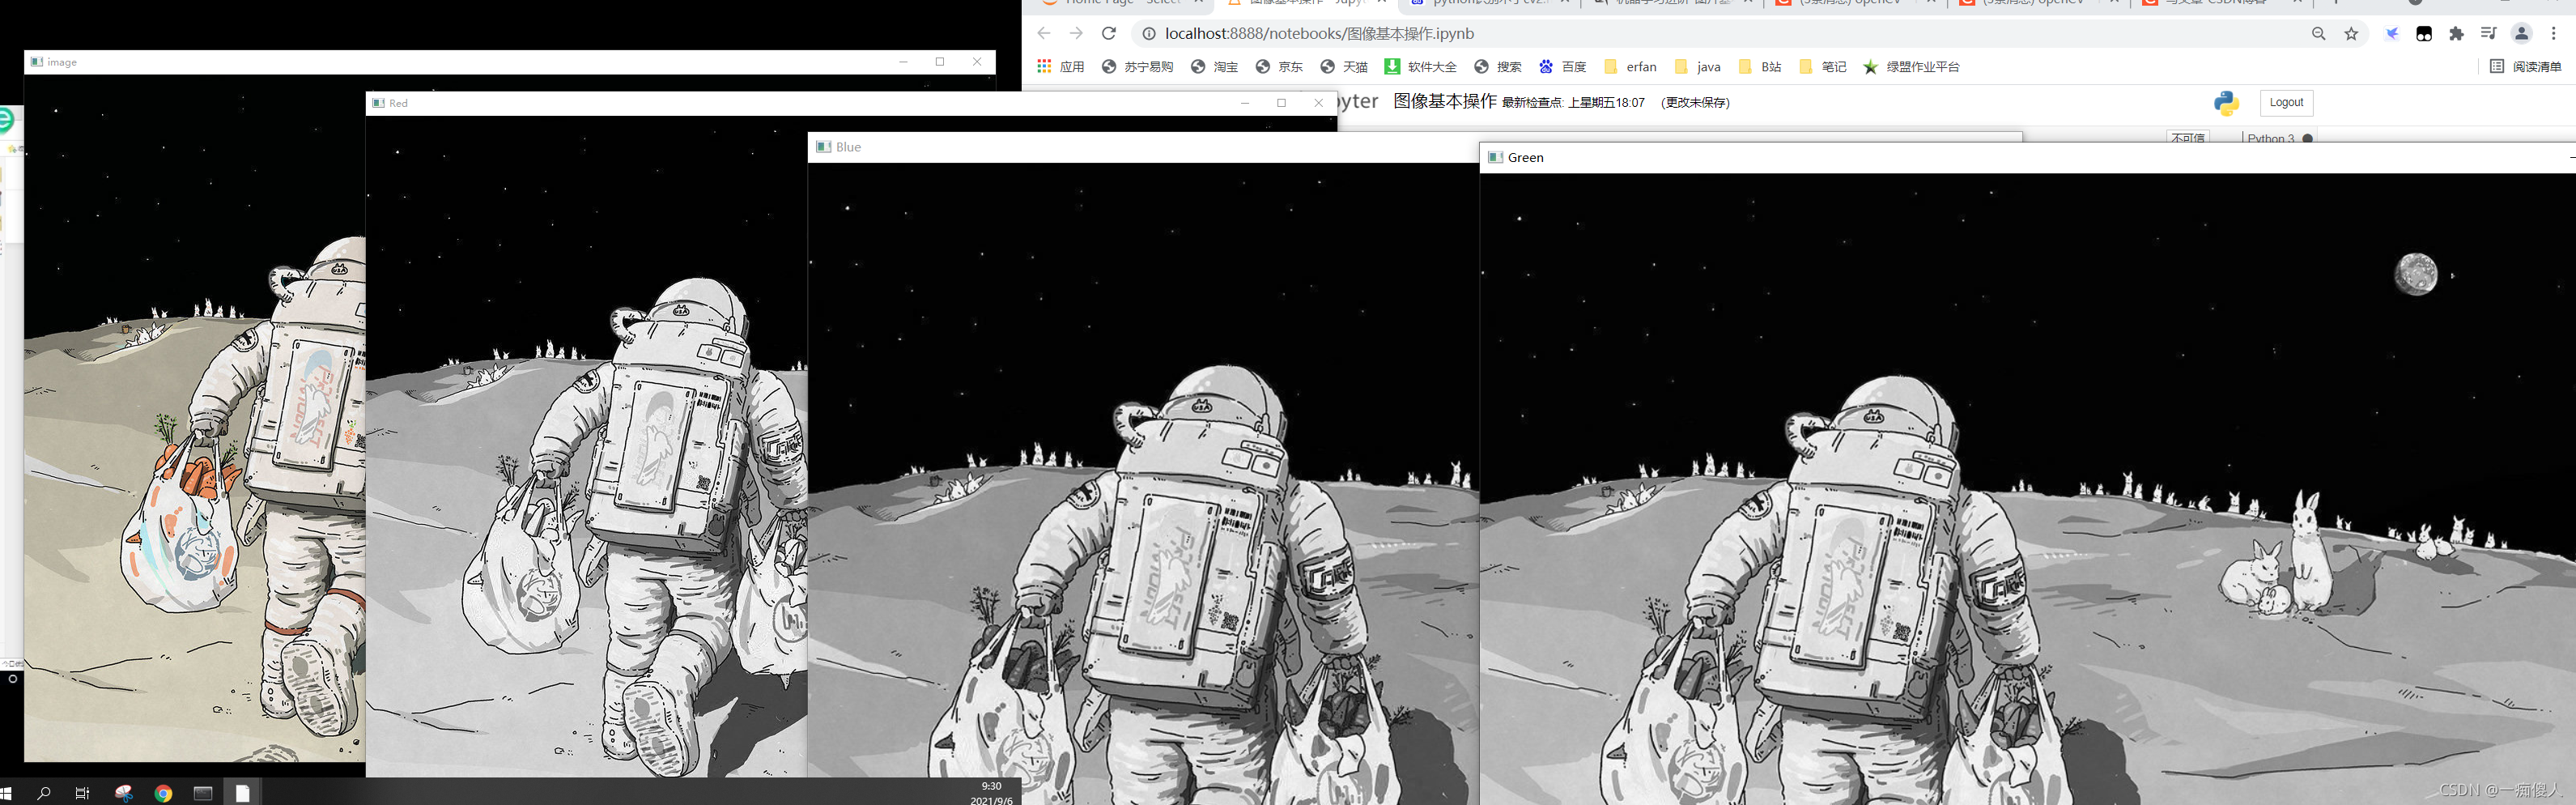Open the taskbar clock showing 9:30

pos(991,793)
